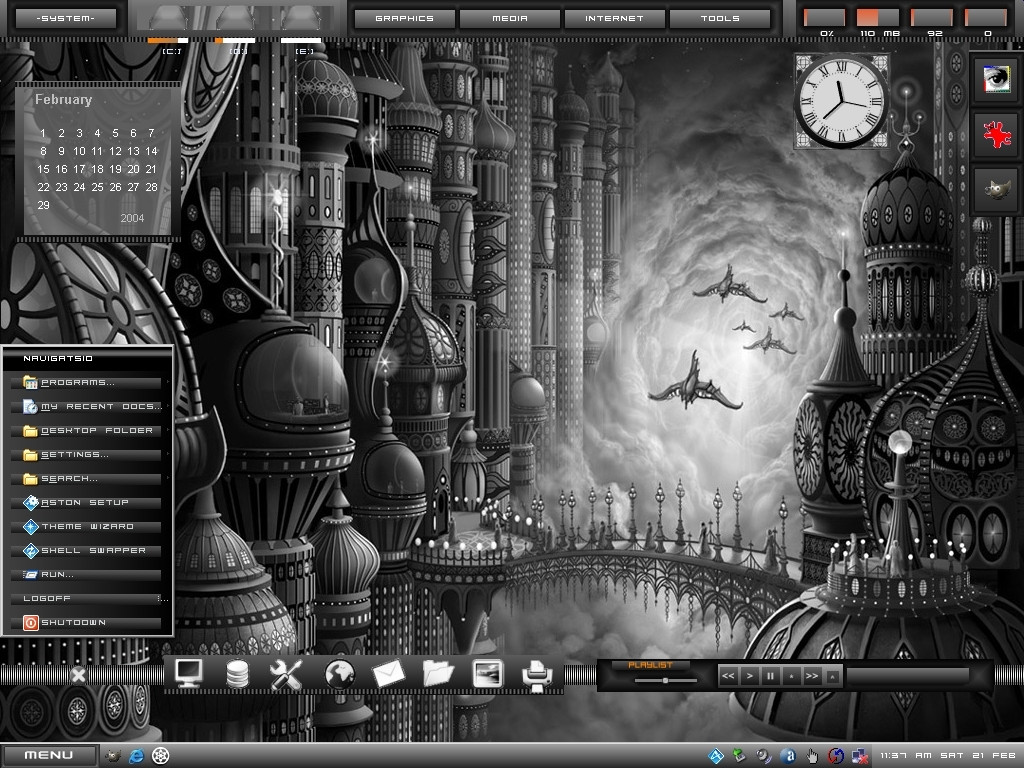Click the blue 'a' tray icon
Image resolution: width=1024 pixels, height=768 pixels.
tap(788, 756)
